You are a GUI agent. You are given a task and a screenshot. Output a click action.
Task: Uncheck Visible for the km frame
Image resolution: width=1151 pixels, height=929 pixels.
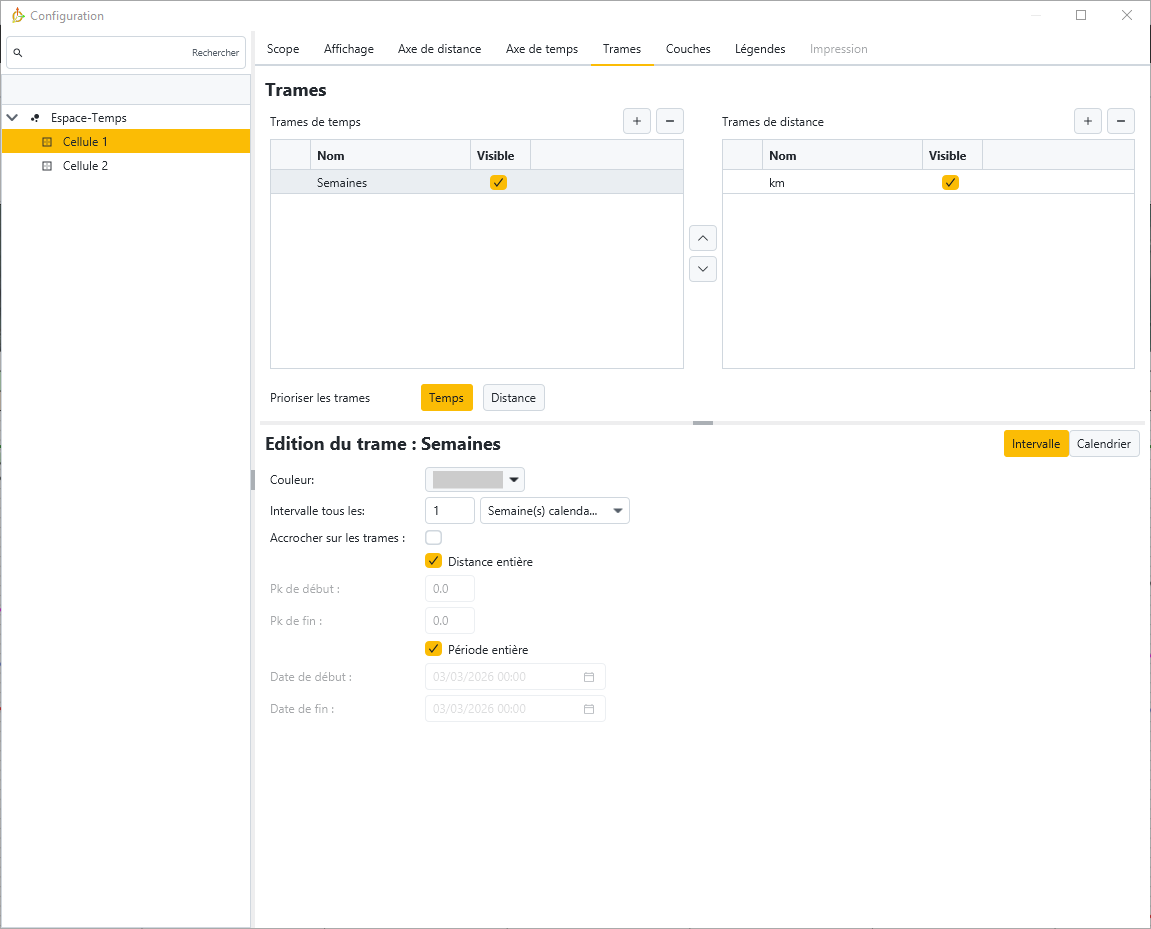[x=950, y=182]
